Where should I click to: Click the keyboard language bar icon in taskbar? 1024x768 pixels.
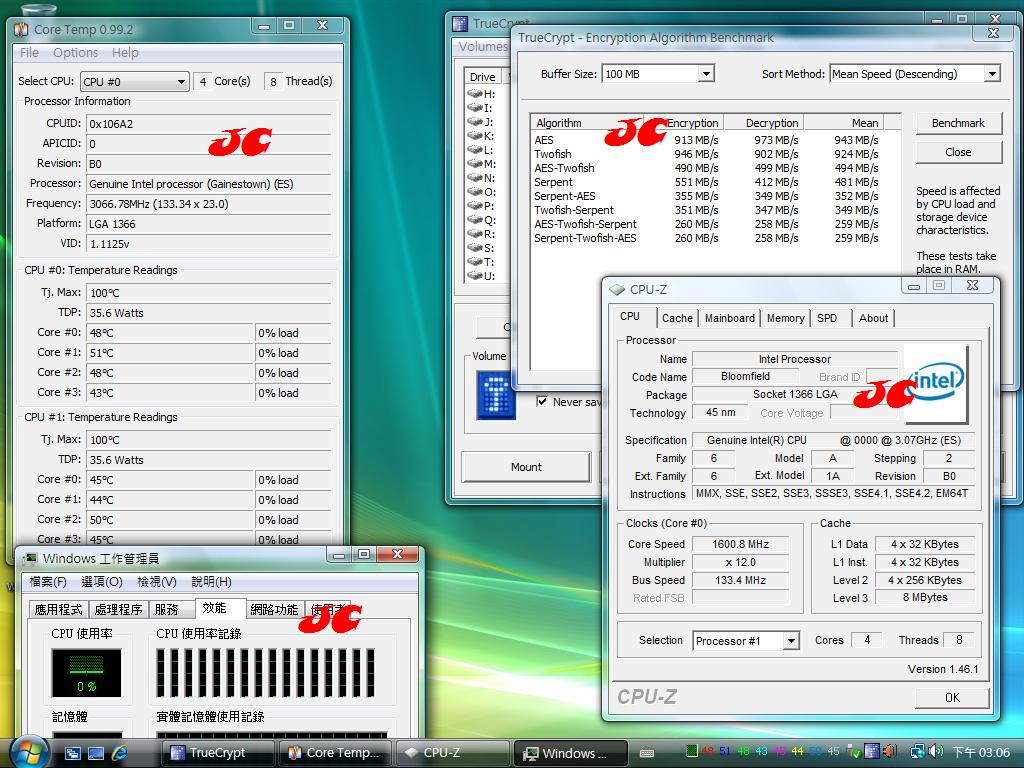click(647, 753)
